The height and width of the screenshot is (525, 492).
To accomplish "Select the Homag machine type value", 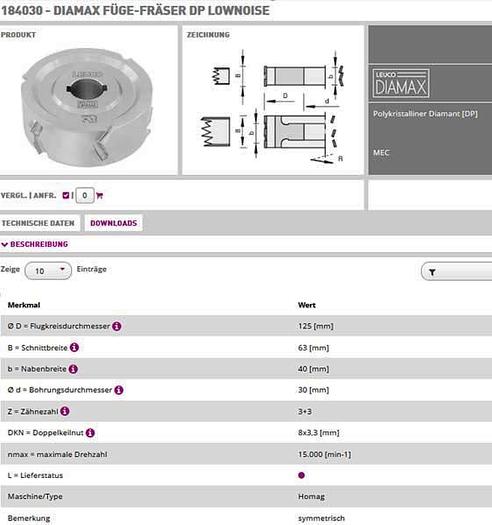I will click(x=311, y=497).
